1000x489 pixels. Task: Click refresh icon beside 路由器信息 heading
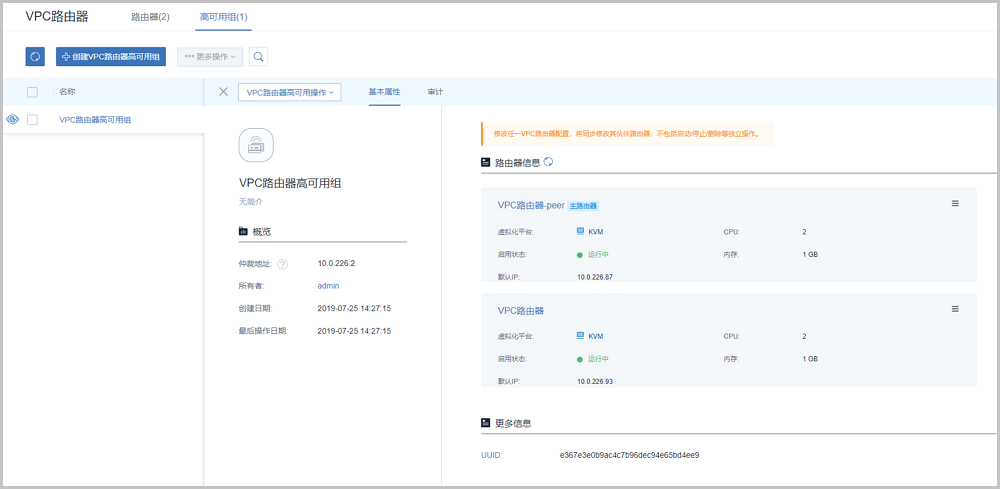point(548,162)
